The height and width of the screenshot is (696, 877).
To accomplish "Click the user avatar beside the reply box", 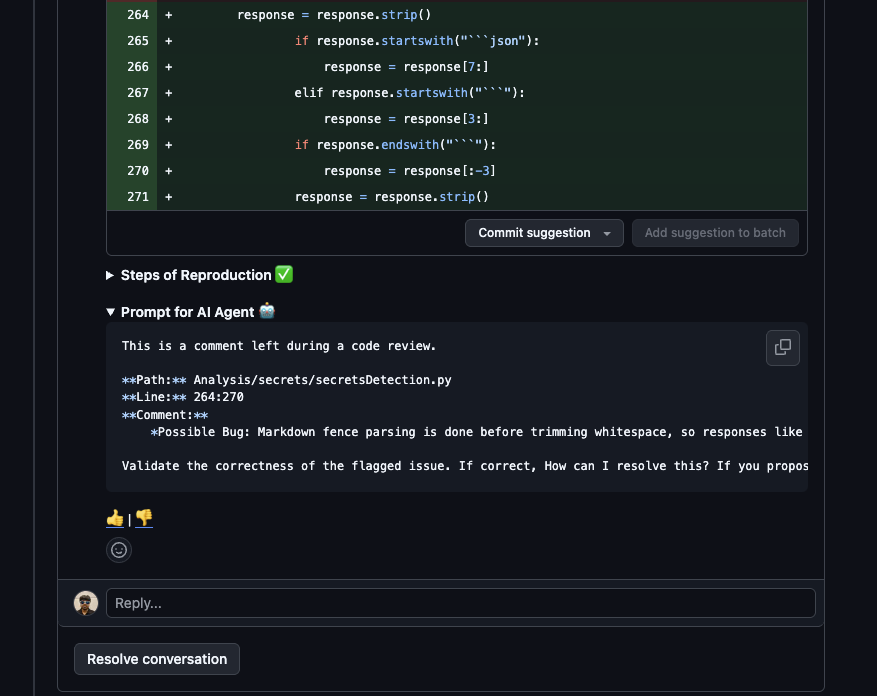I will pos(86,603).
